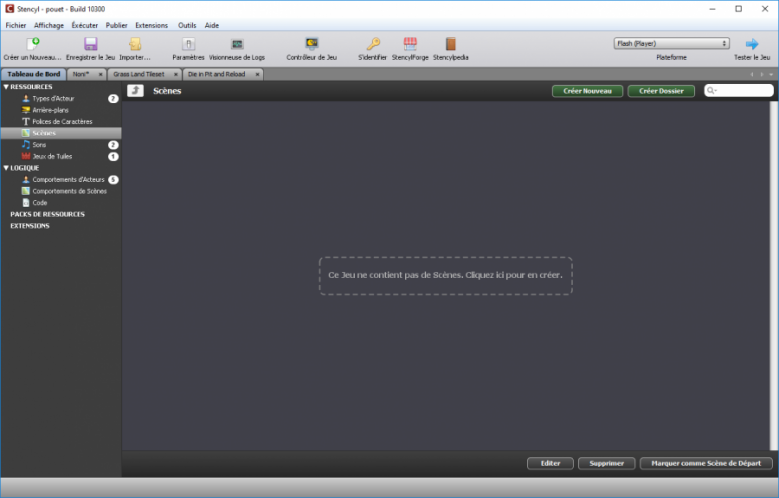779x498 pixels.
Task: Open the Aide menu
Action: point(212,25)
